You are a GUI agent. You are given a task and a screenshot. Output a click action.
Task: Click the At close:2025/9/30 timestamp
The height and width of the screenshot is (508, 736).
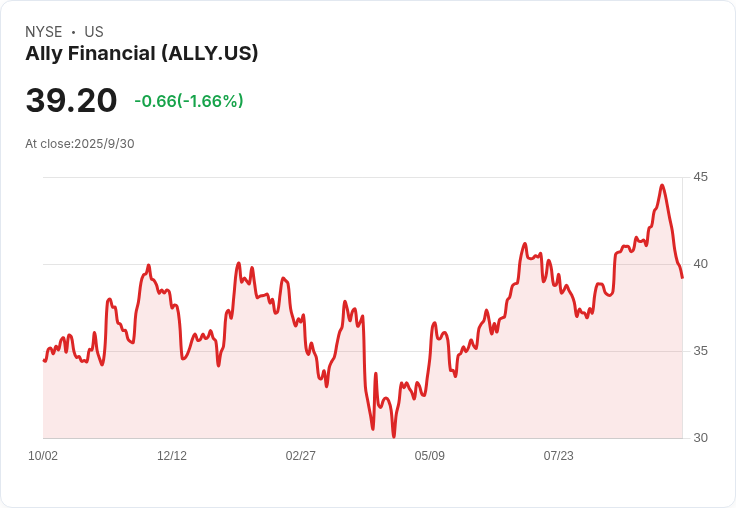point(80,144)
